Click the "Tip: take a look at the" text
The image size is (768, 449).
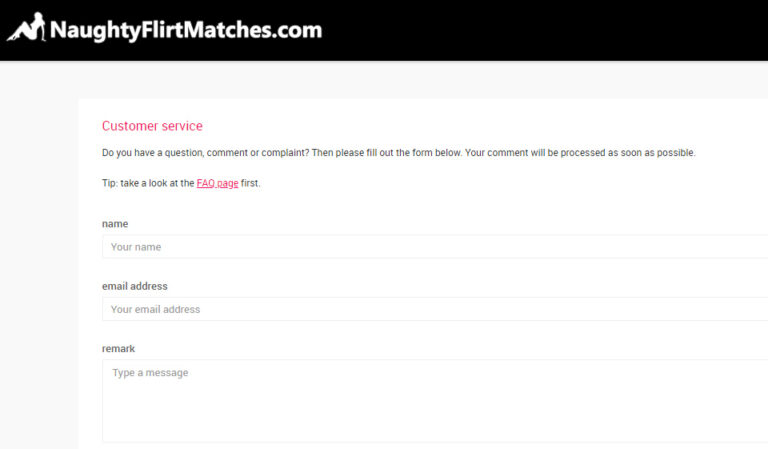coord(148,183)
